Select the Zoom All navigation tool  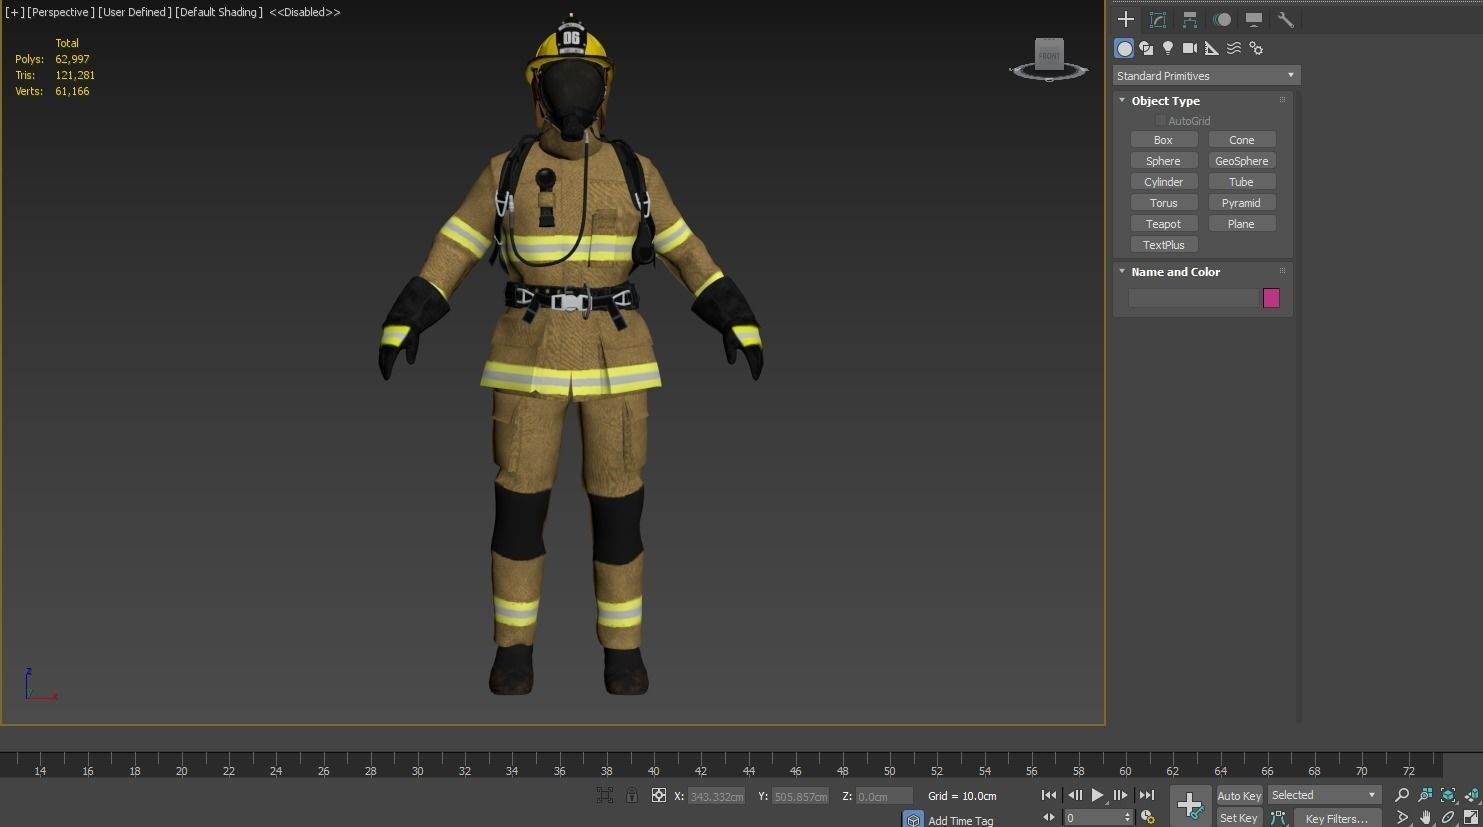(x=1425, y=795)
